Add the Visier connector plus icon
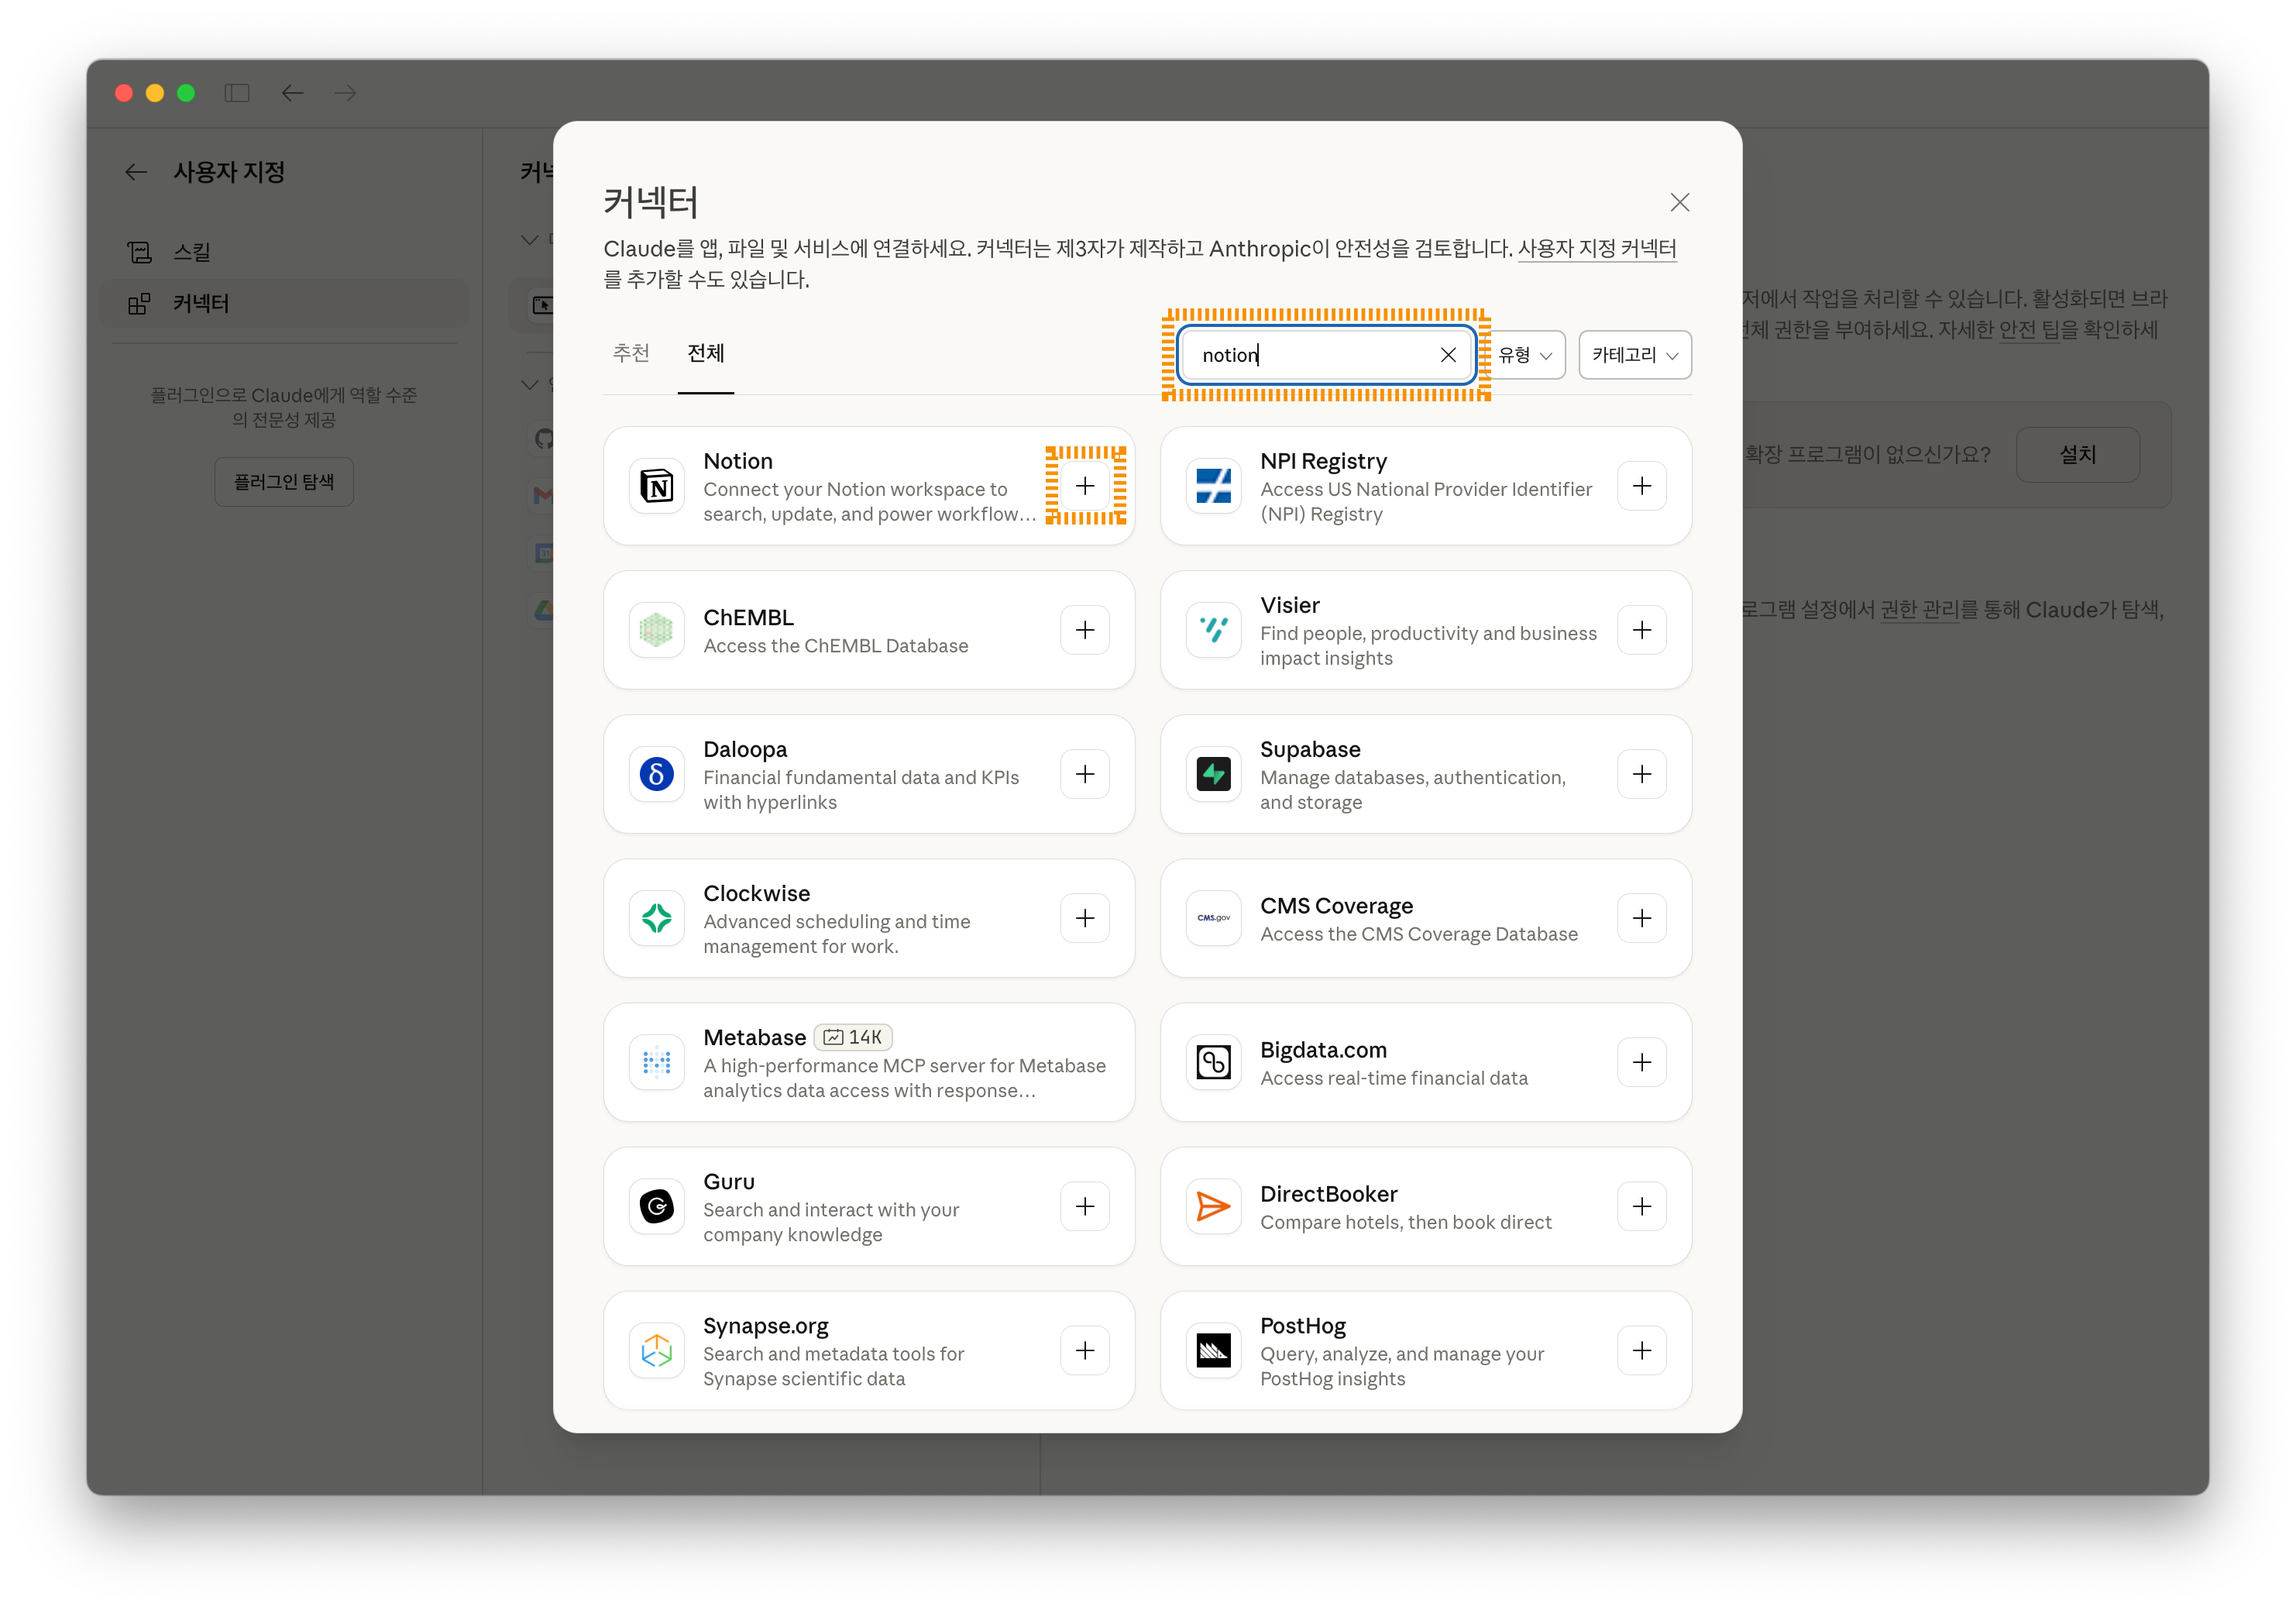 1641,630
